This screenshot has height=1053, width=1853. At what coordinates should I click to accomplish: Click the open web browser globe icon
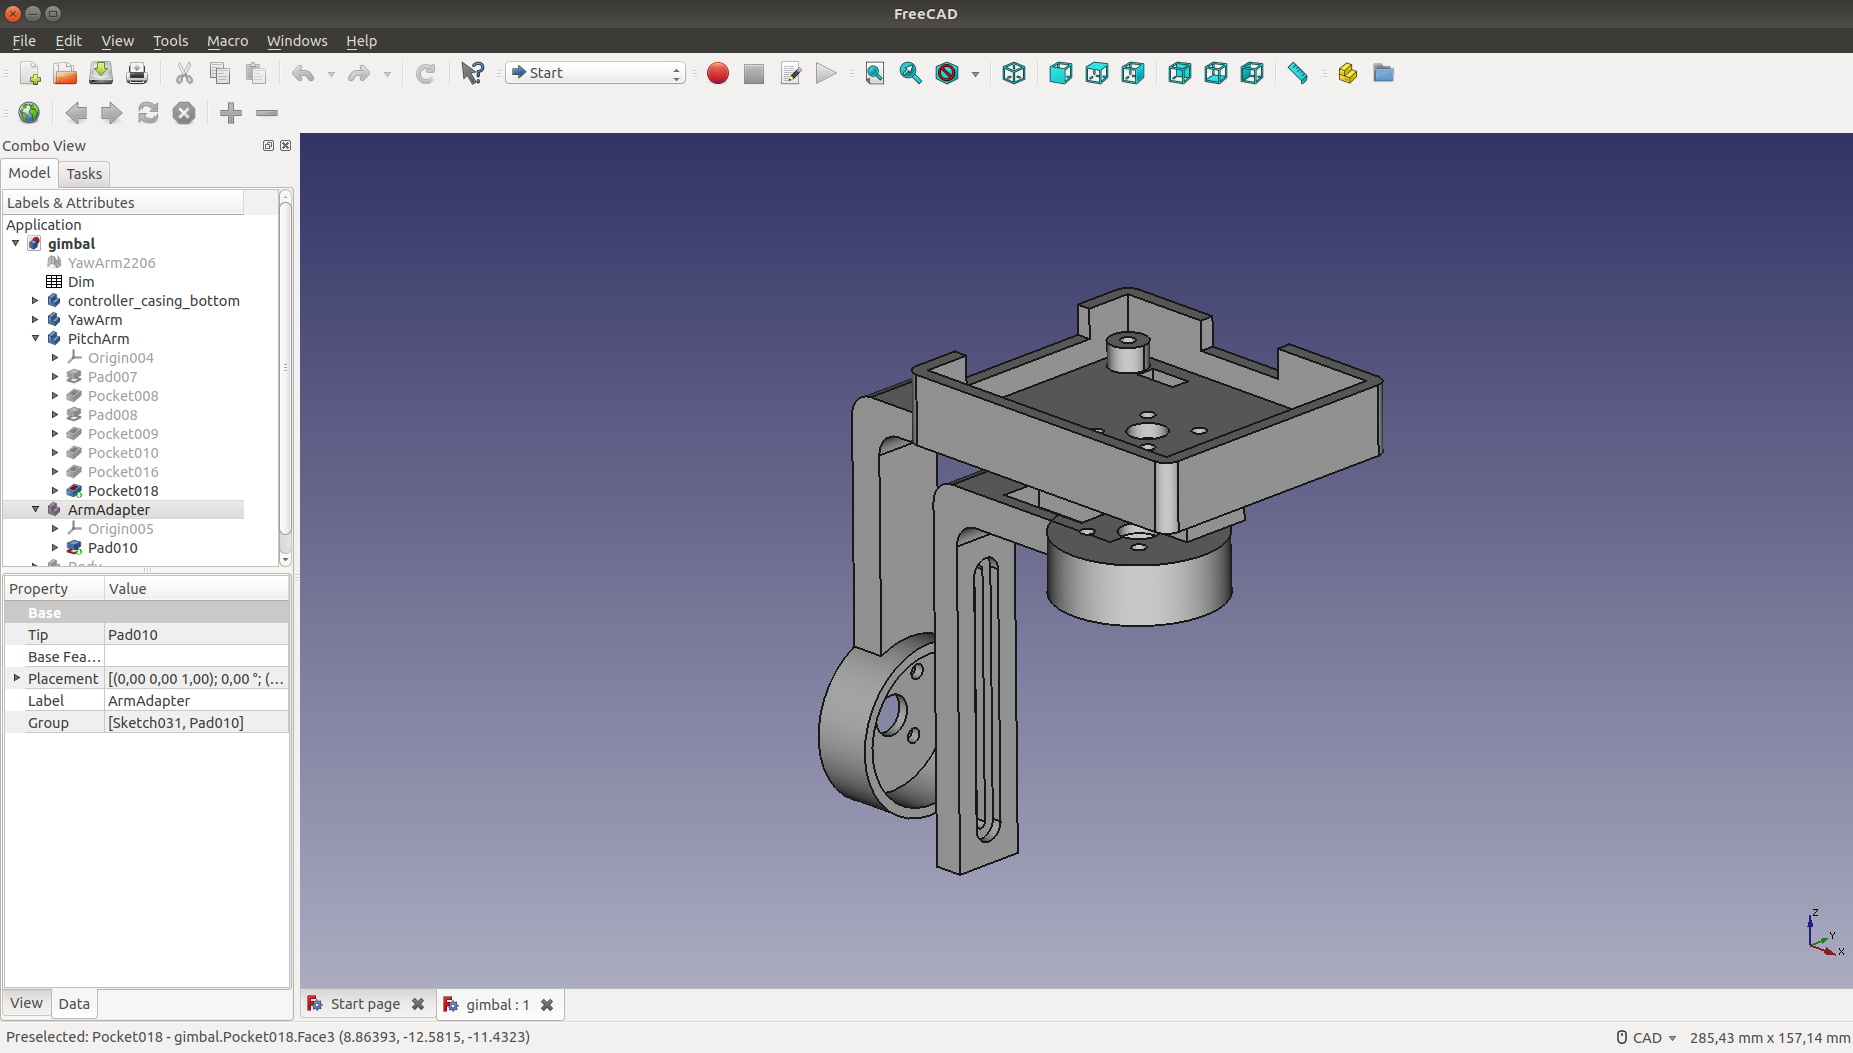pos(29,113)
